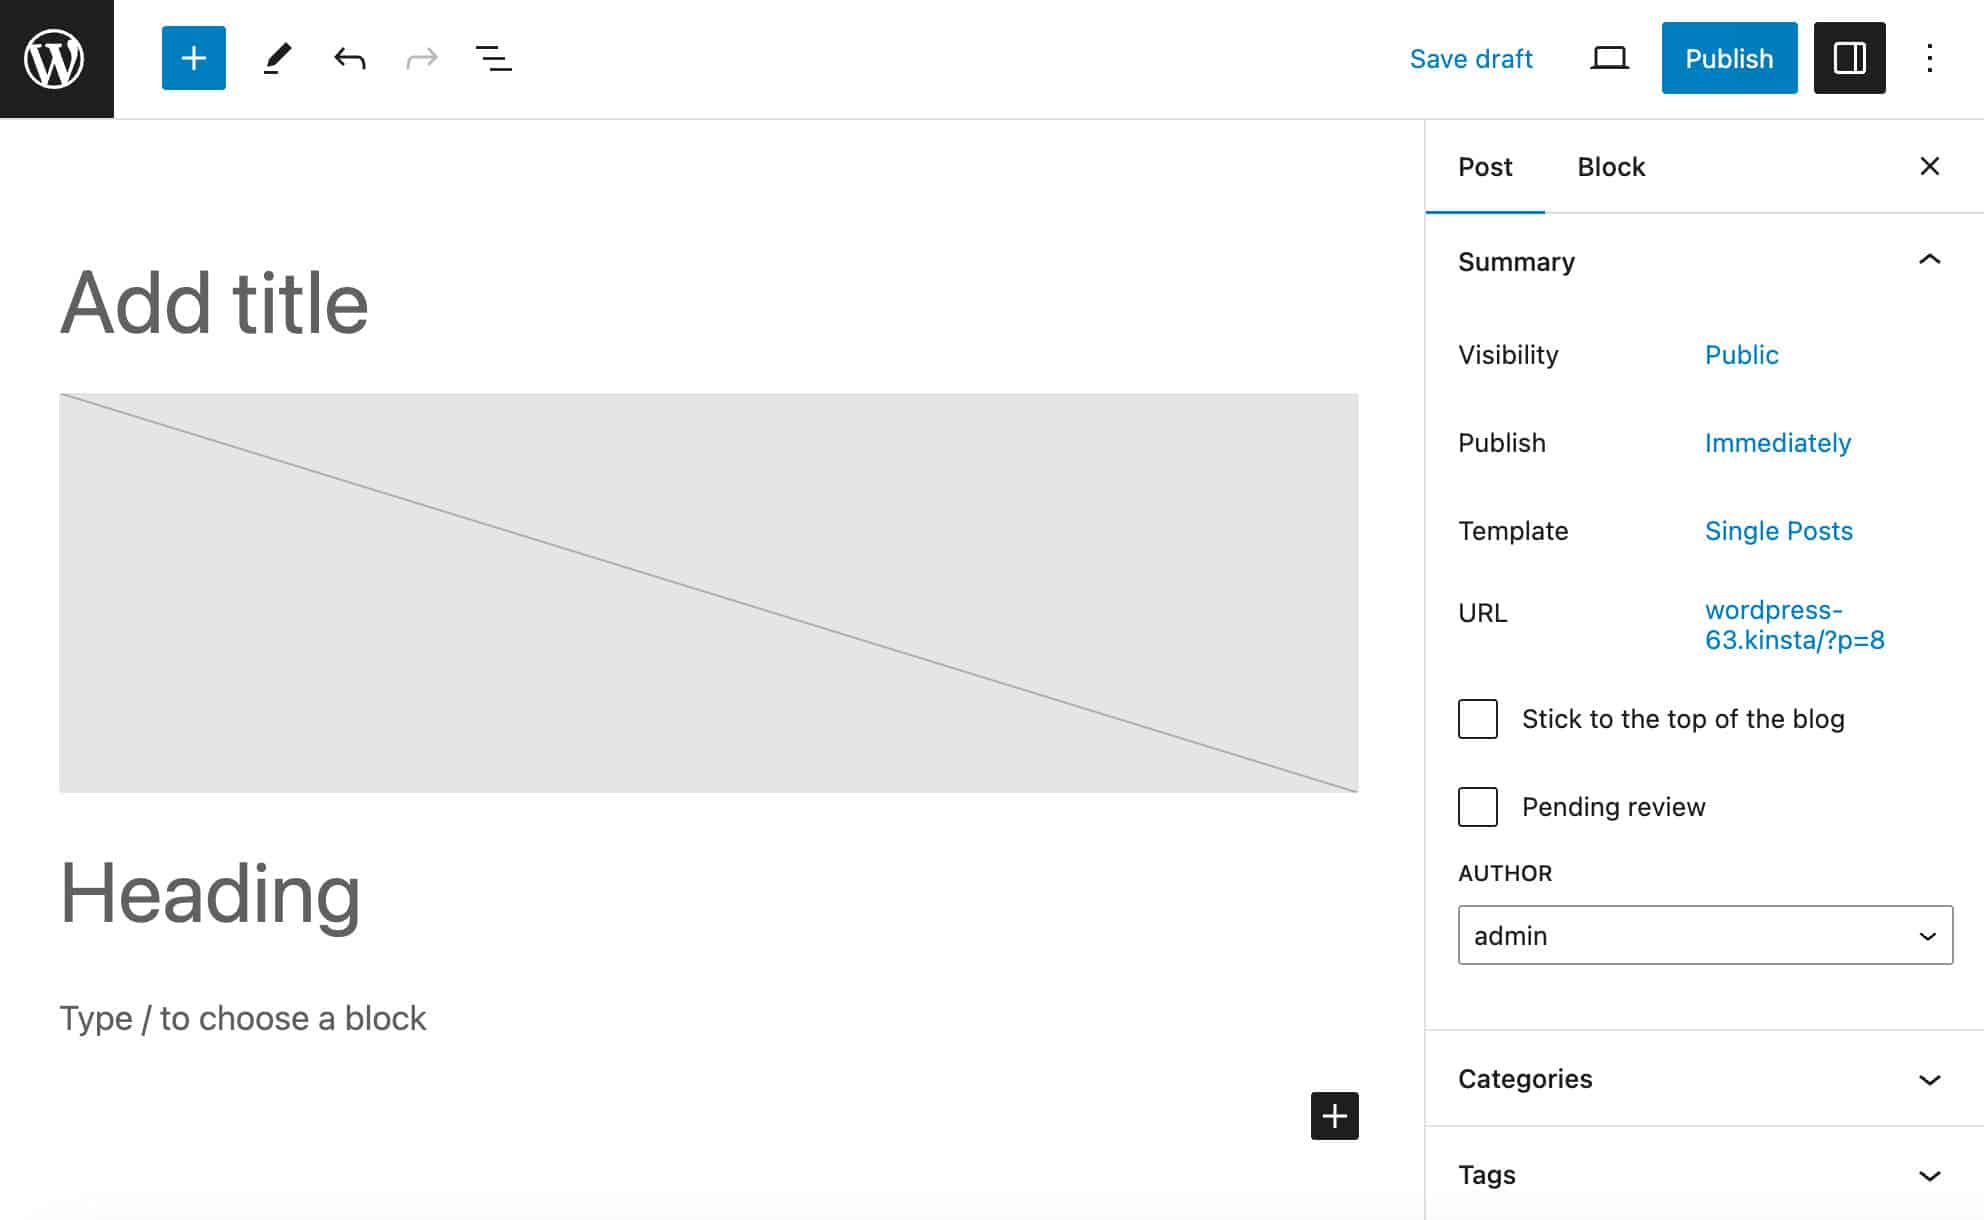Image resolution: width=1984 pixels, height=1220 pixels.
Task: Click the Redo arrow icon
Action: [421, 58]
